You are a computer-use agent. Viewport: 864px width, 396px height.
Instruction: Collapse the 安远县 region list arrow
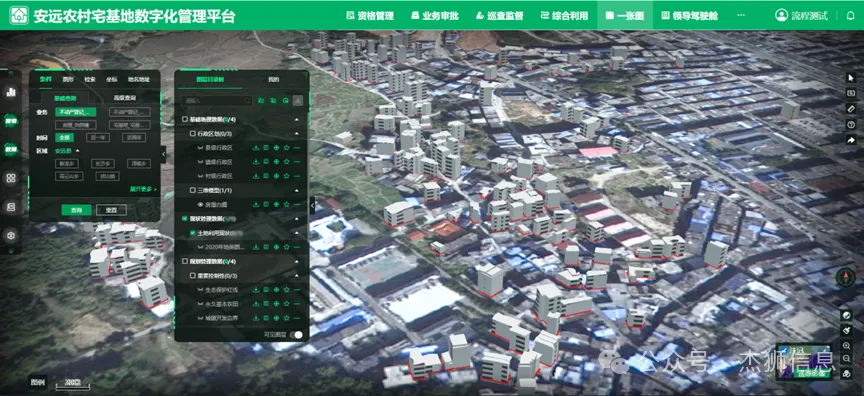pos(78,150)
